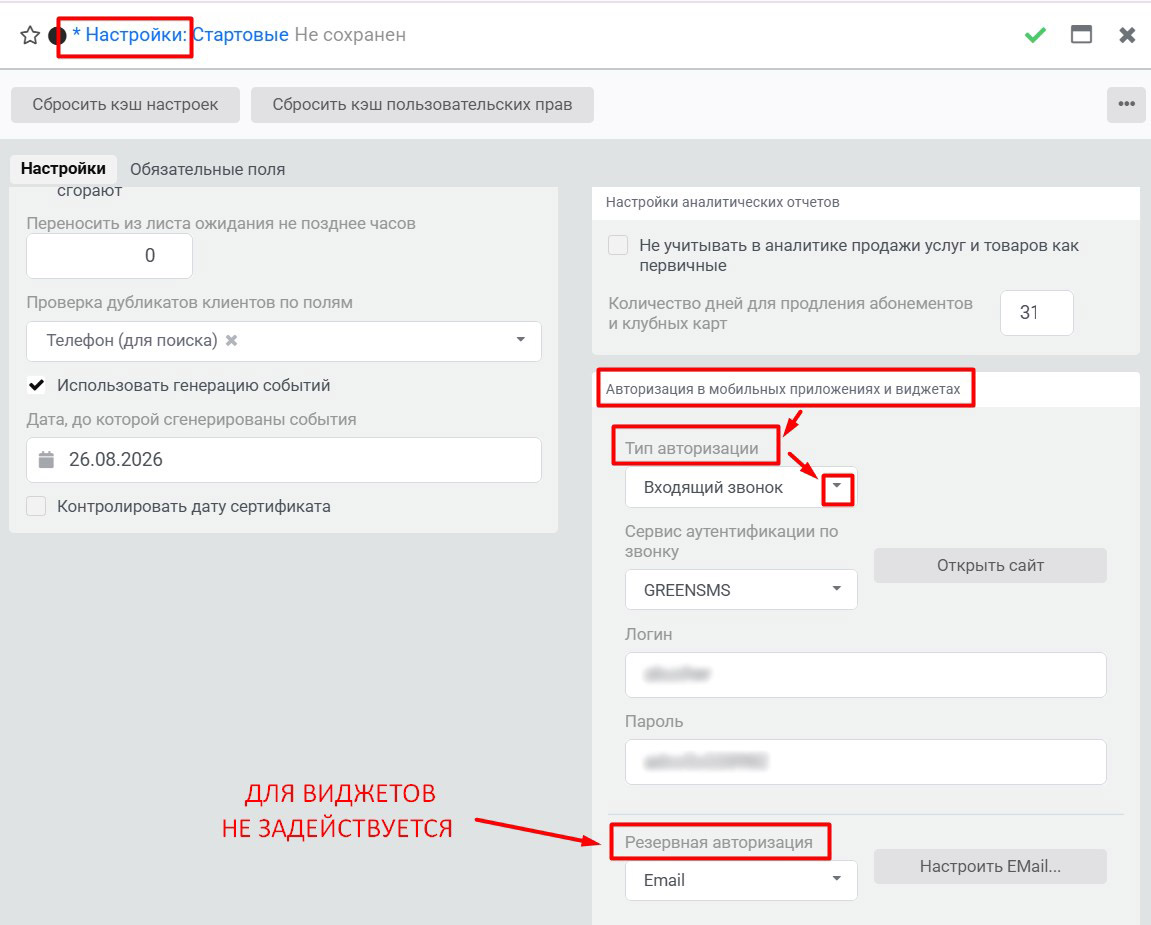
Task: Enable 'Контролировать дату сертификата' checkbox
Action: [36, 507]
